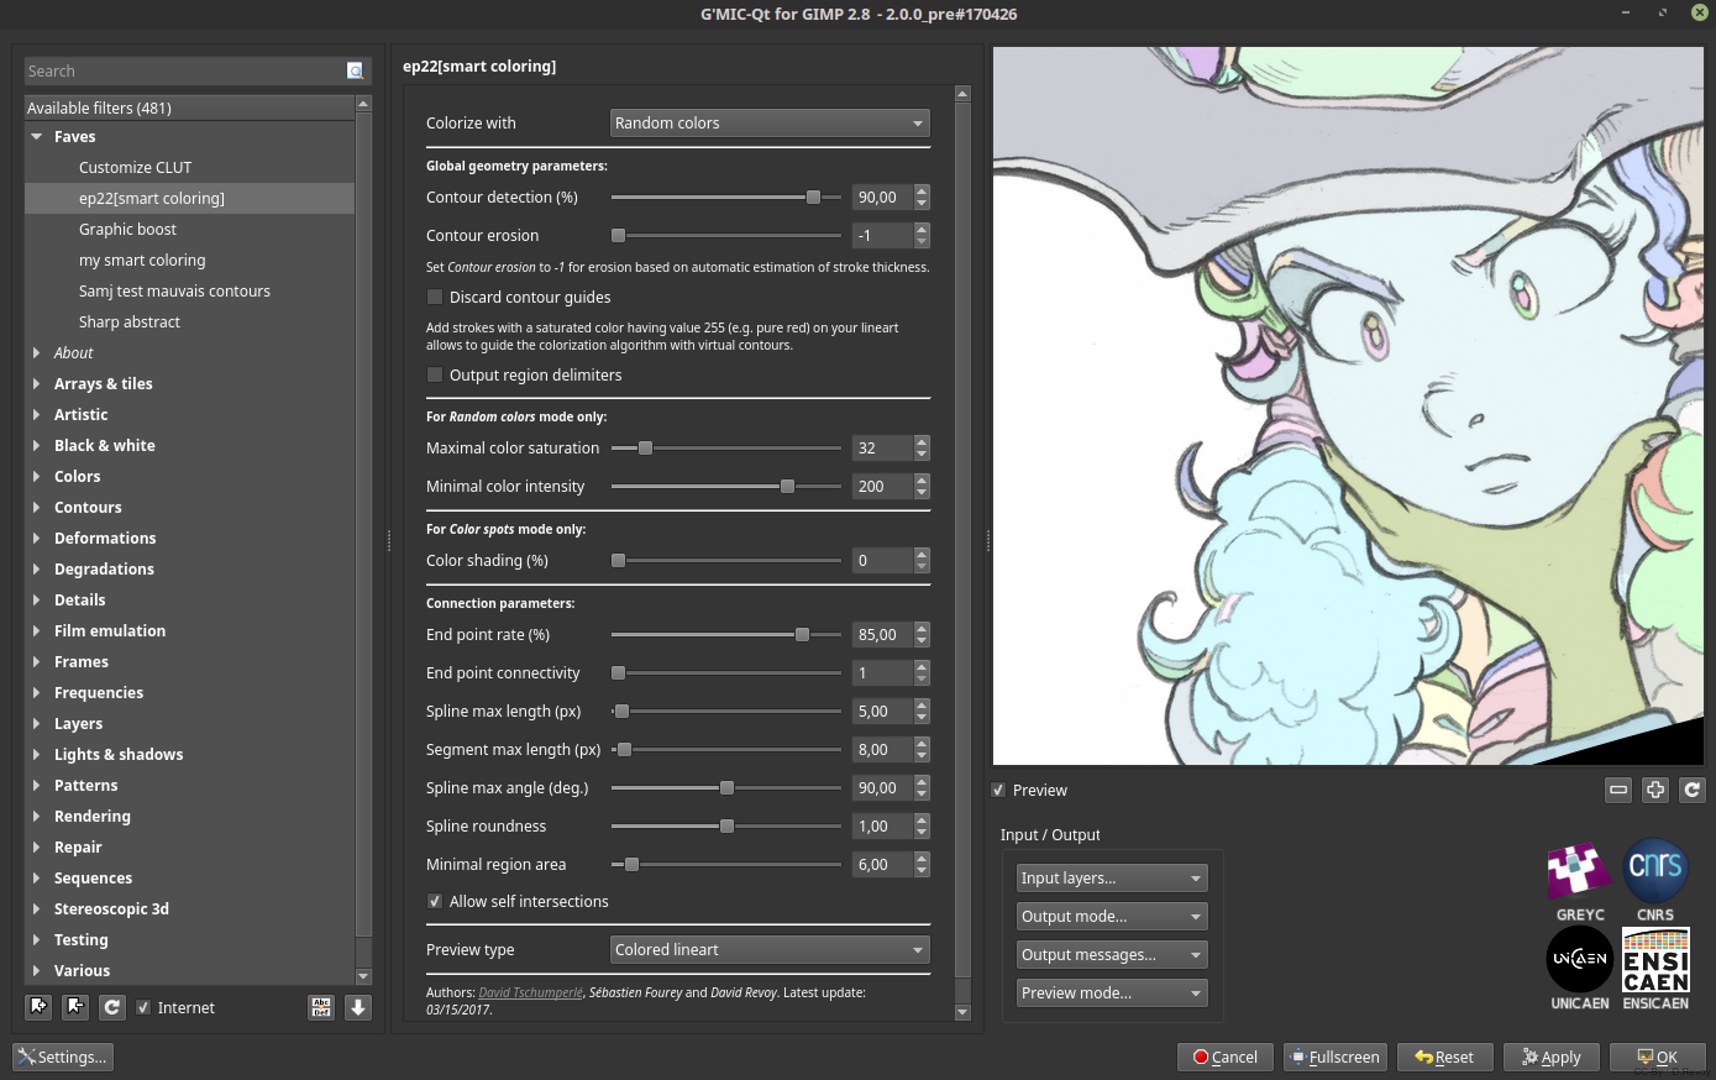Click the Abc/Def rename fave icon
The image size is (1716, 1080).
(321, 1007)
